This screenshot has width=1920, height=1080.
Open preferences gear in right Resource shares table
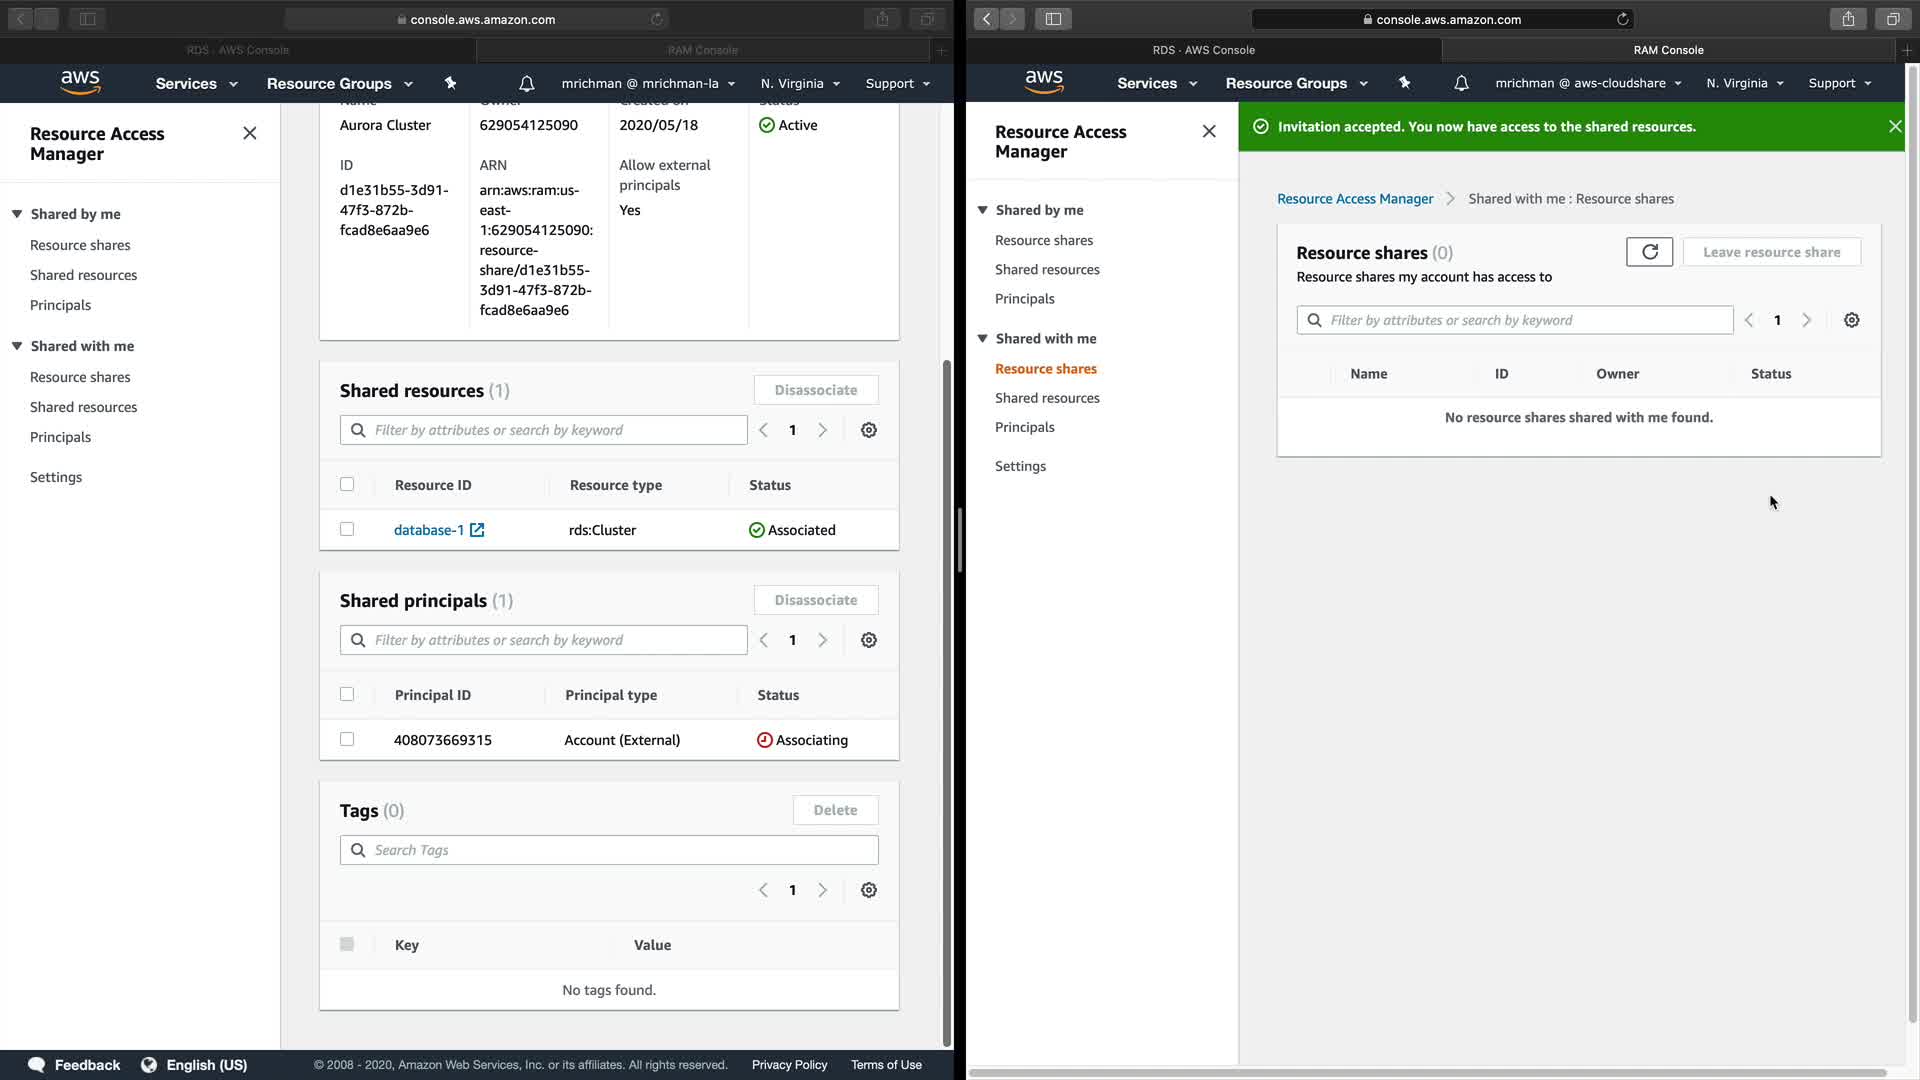[x=1851, y=320]
